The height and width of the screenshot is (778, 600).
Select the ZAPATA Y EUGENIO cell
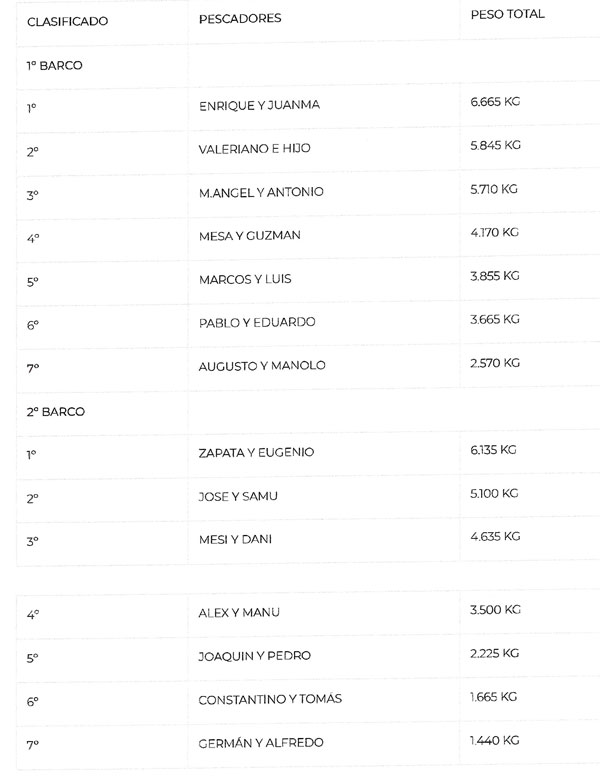tap(256, 453)
